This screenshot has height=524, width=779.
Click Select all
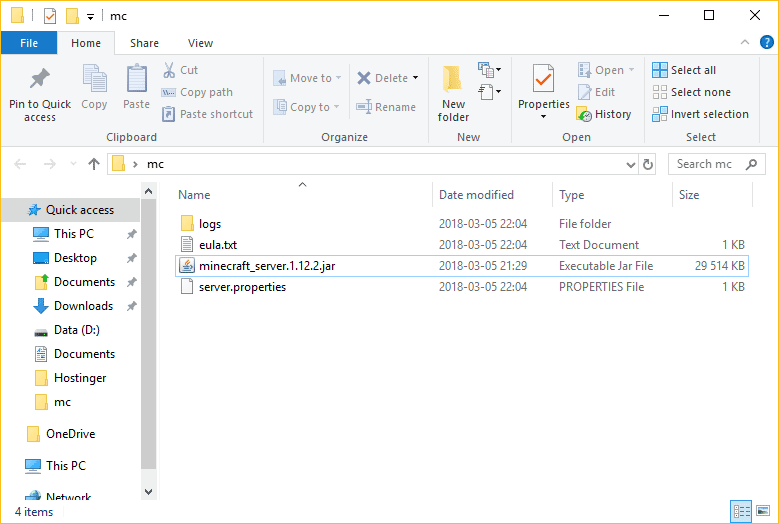click(x=684, y=70)
